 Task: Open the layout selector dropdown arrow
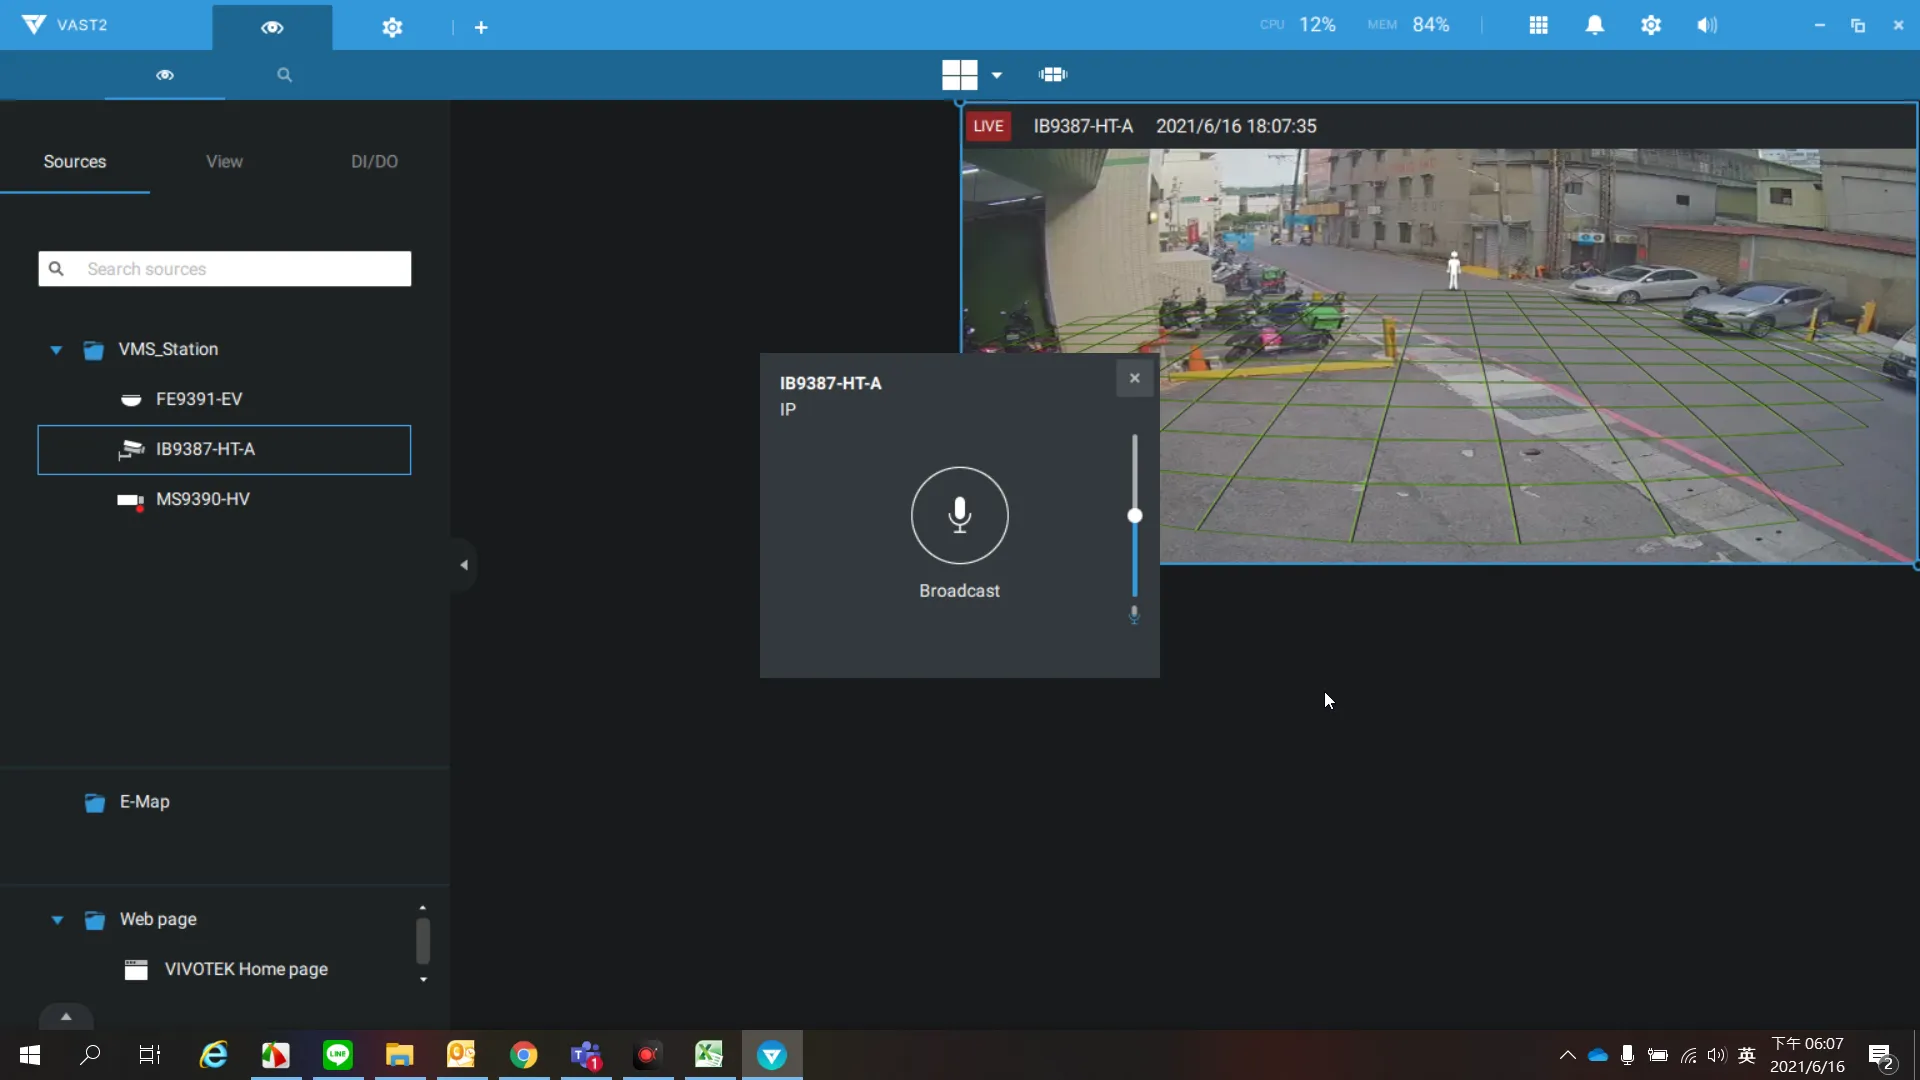(996, 75)
